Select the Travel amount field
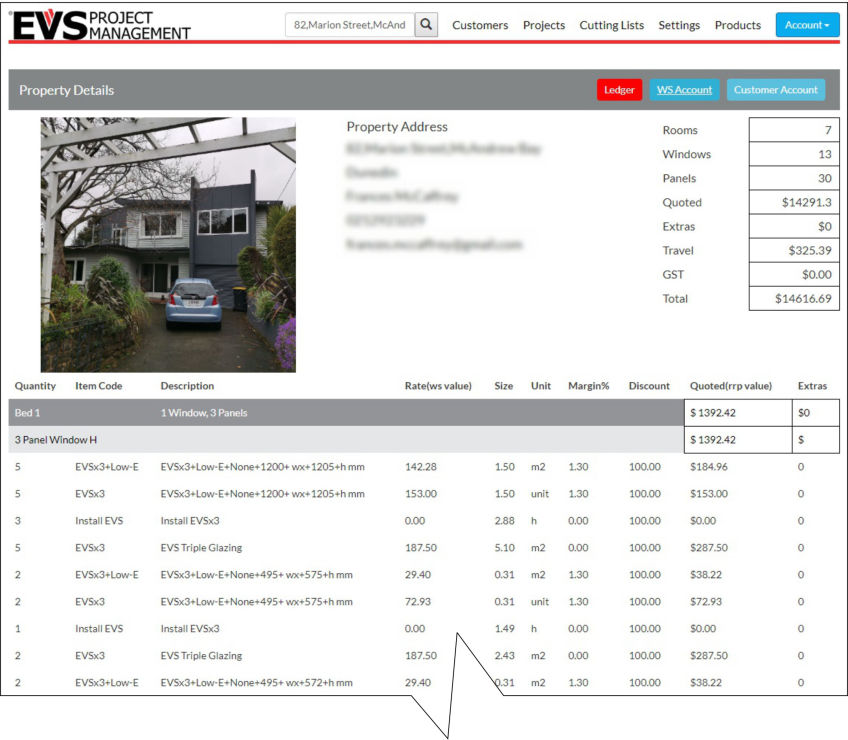The image size is (848, 740). (x=794, y=251)
